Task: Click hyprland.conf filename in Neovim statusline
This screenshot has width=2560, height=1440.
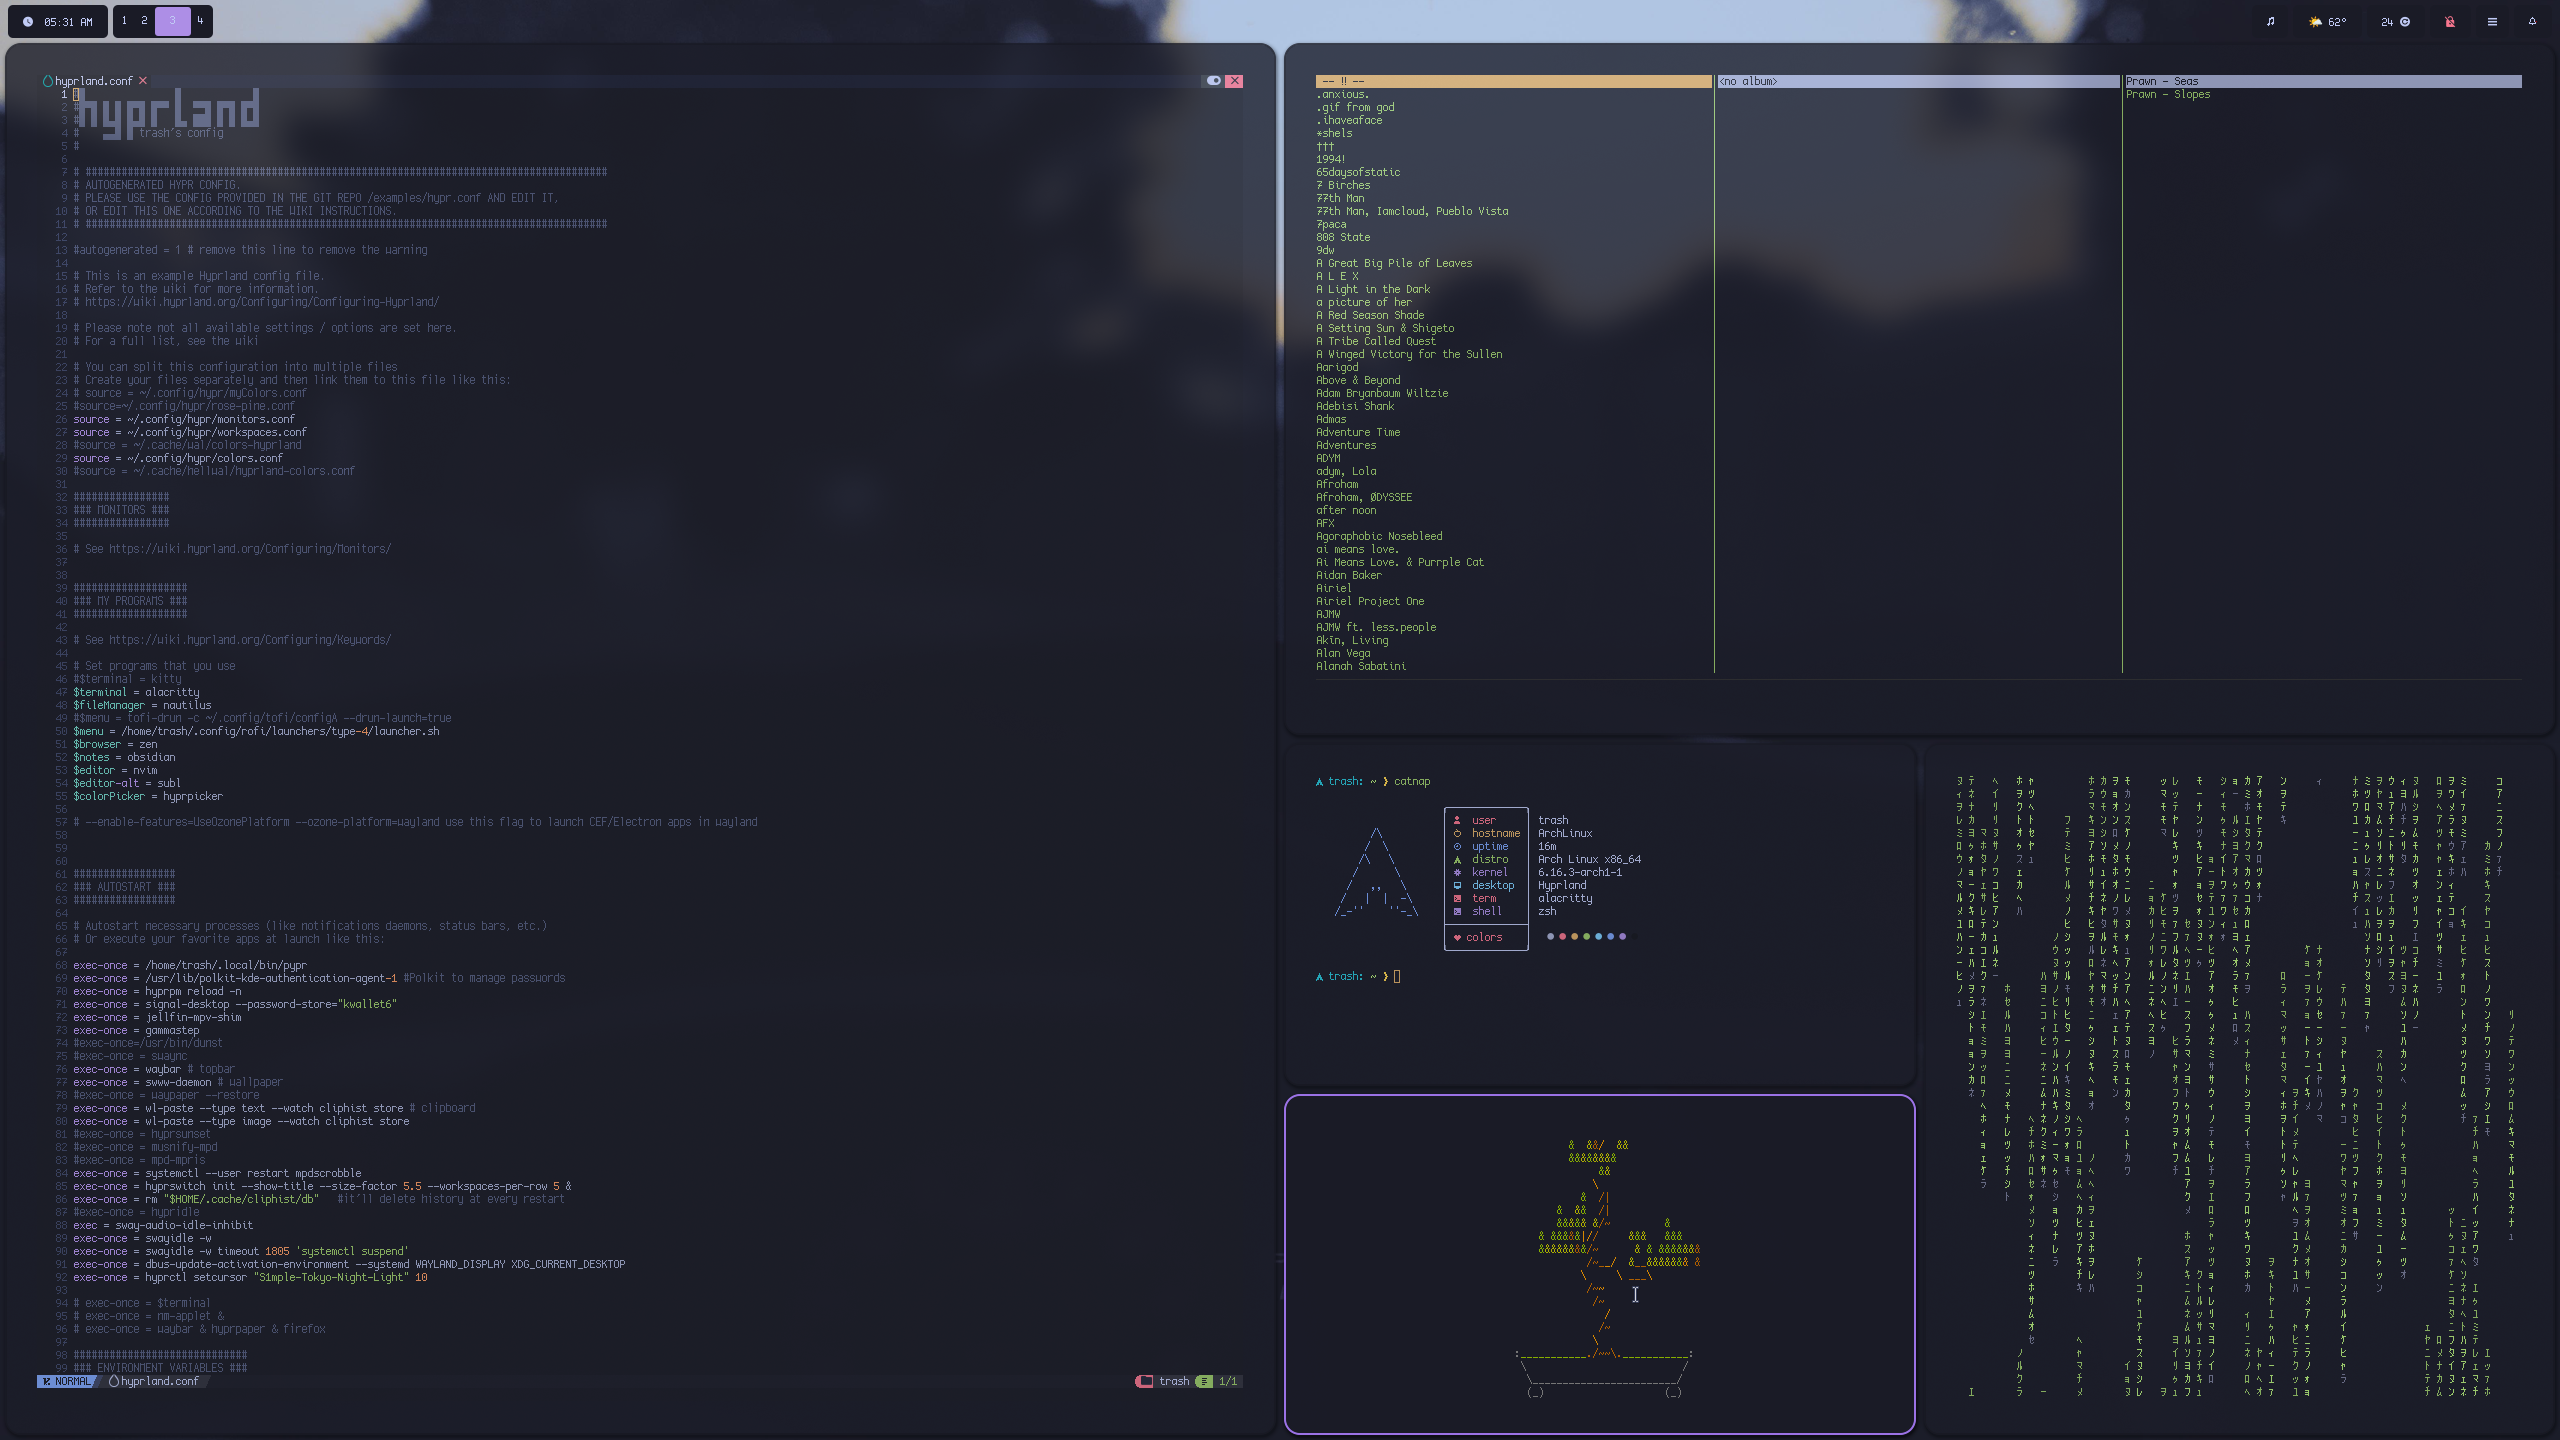Action: pyautogui.click(x=159, y=1381)
